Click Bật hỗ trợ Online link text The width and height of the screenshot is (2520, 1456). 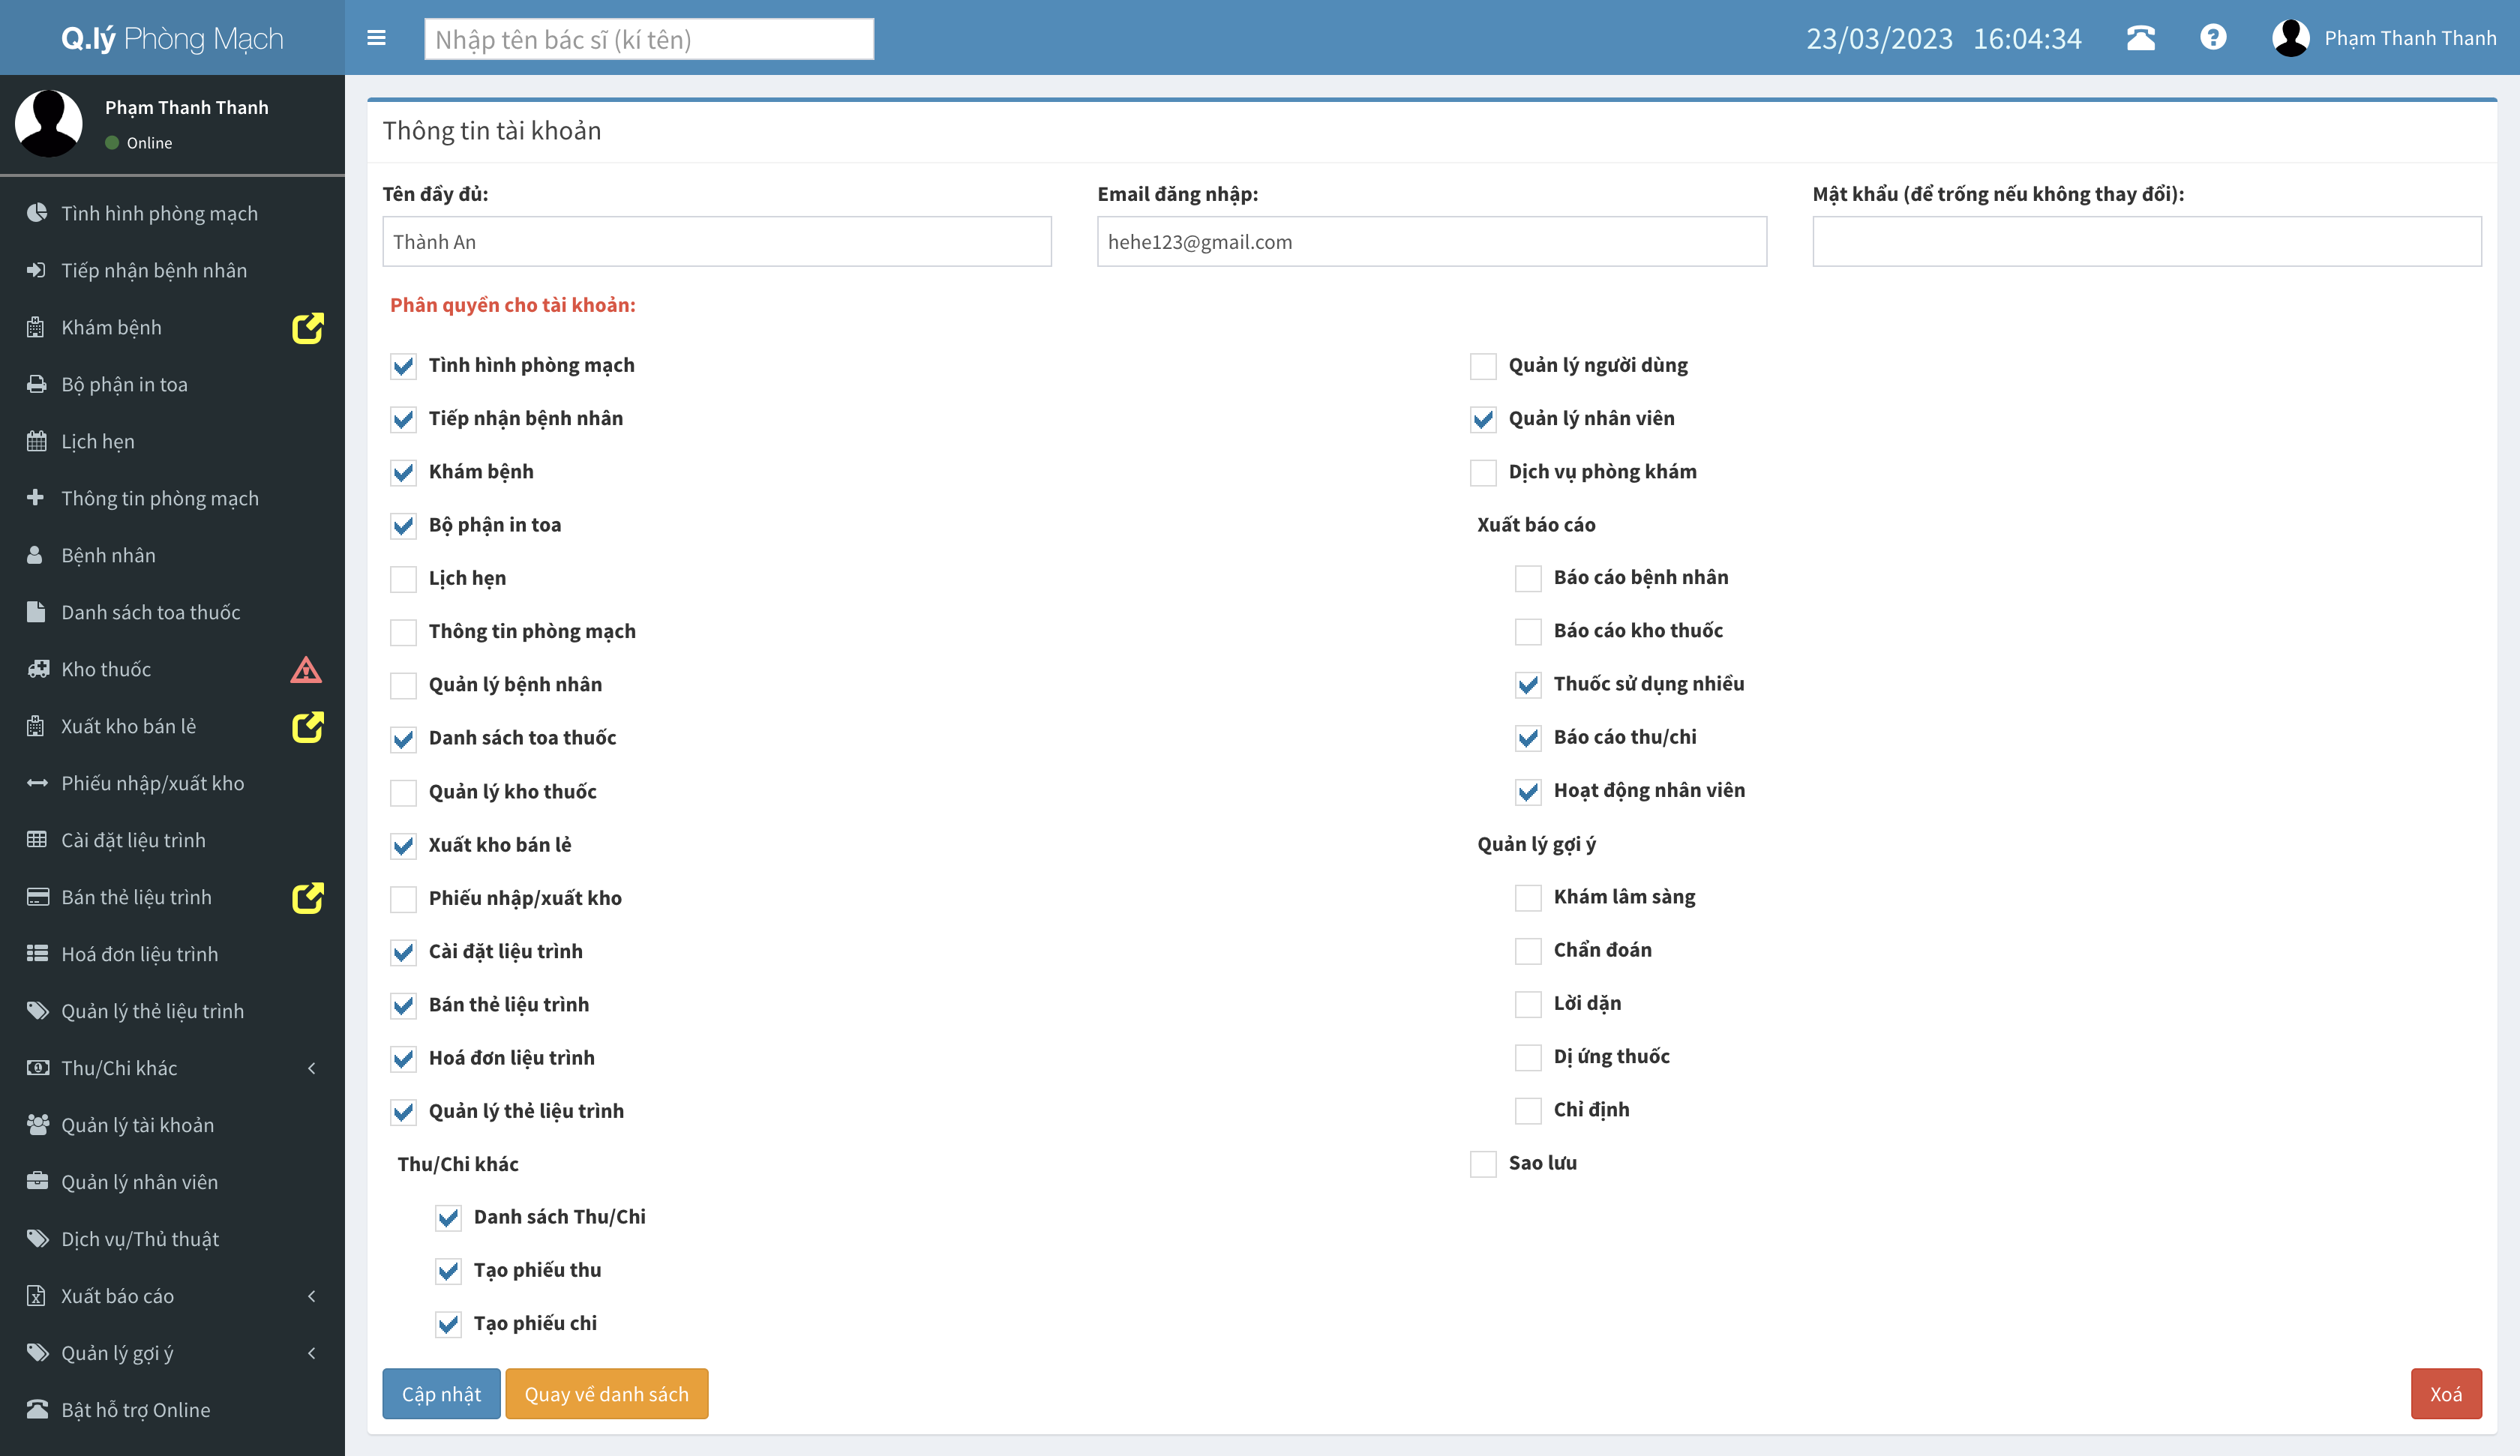coord(136,1410)
